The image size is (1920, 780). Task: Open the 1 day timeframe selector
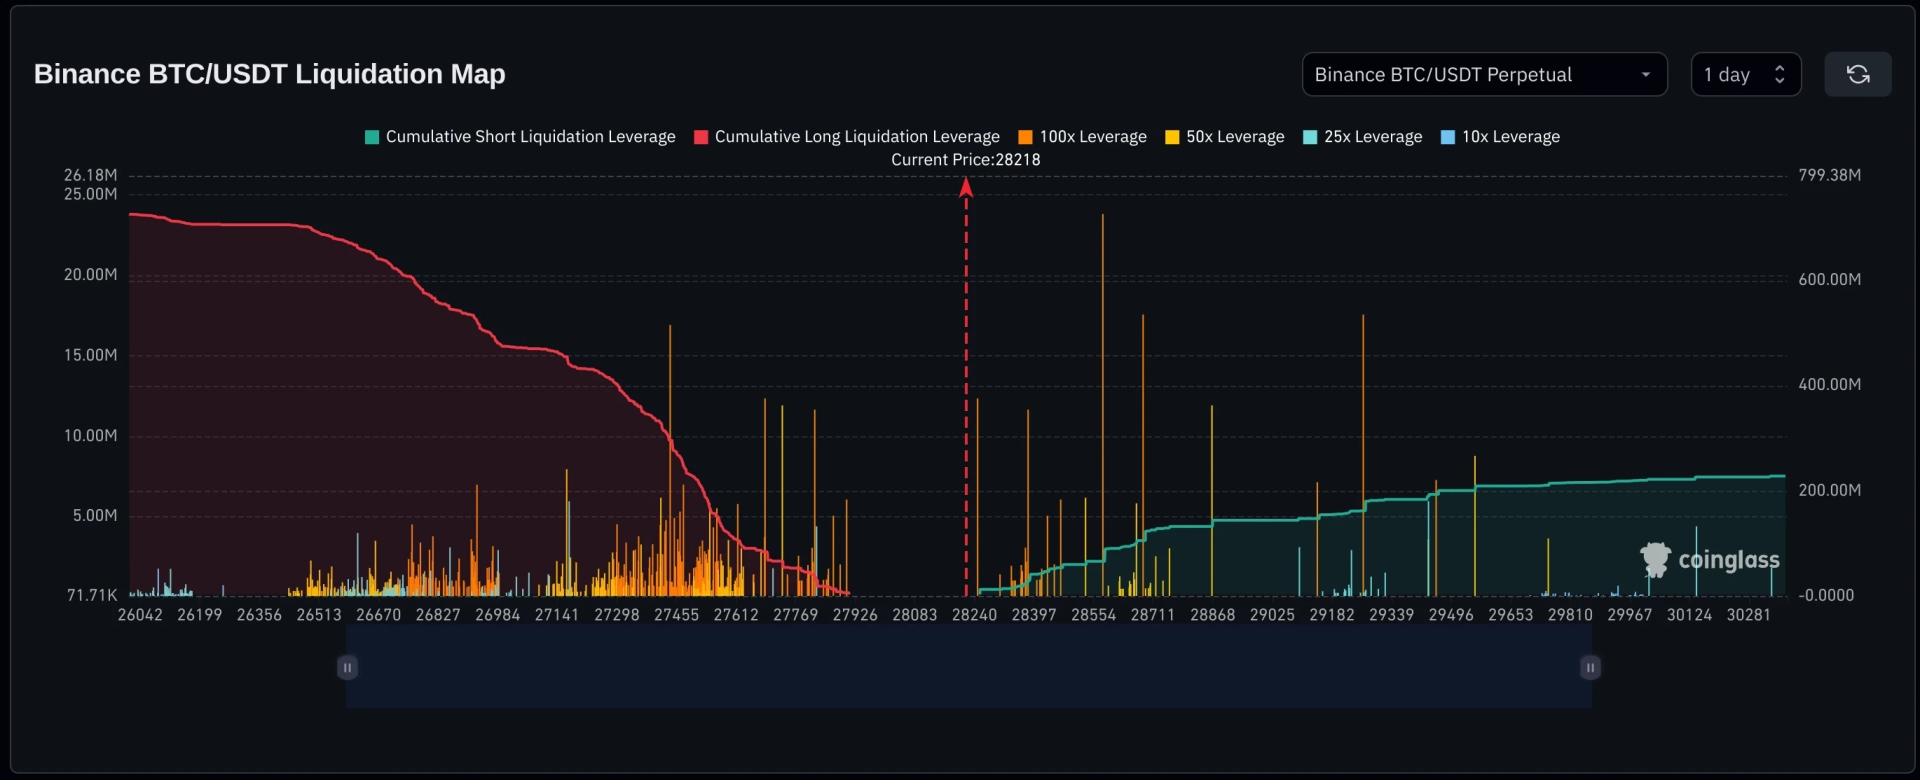coord(1745,74)
